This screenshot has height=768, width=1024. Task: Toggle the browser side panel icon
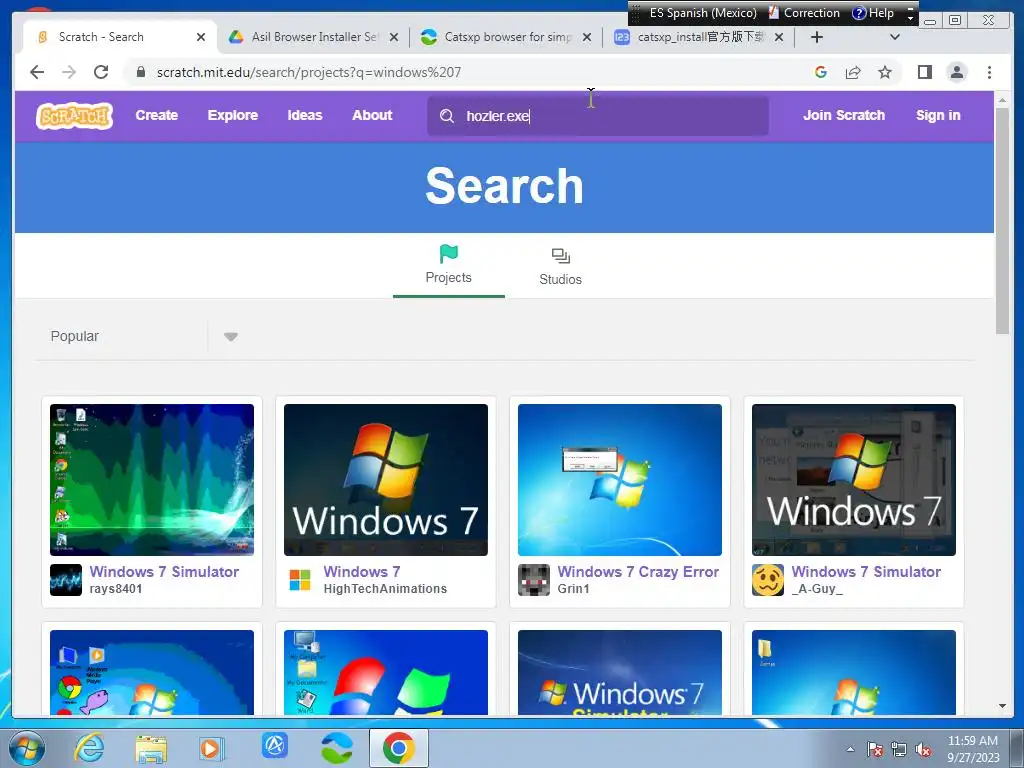925,72
